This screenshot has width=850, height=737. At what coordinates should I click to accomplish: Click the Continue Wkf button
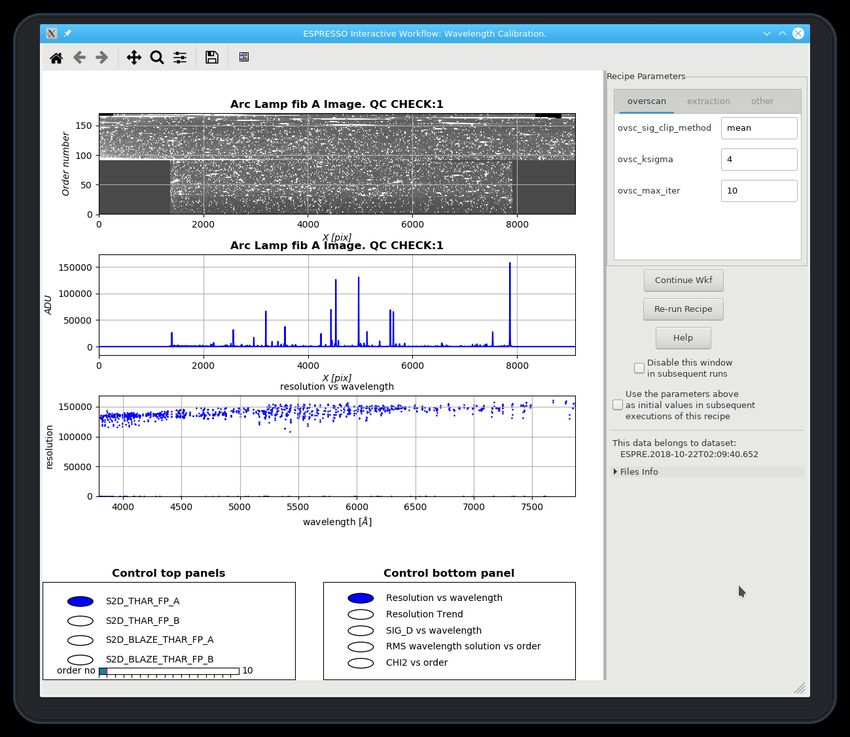[684, 280]
